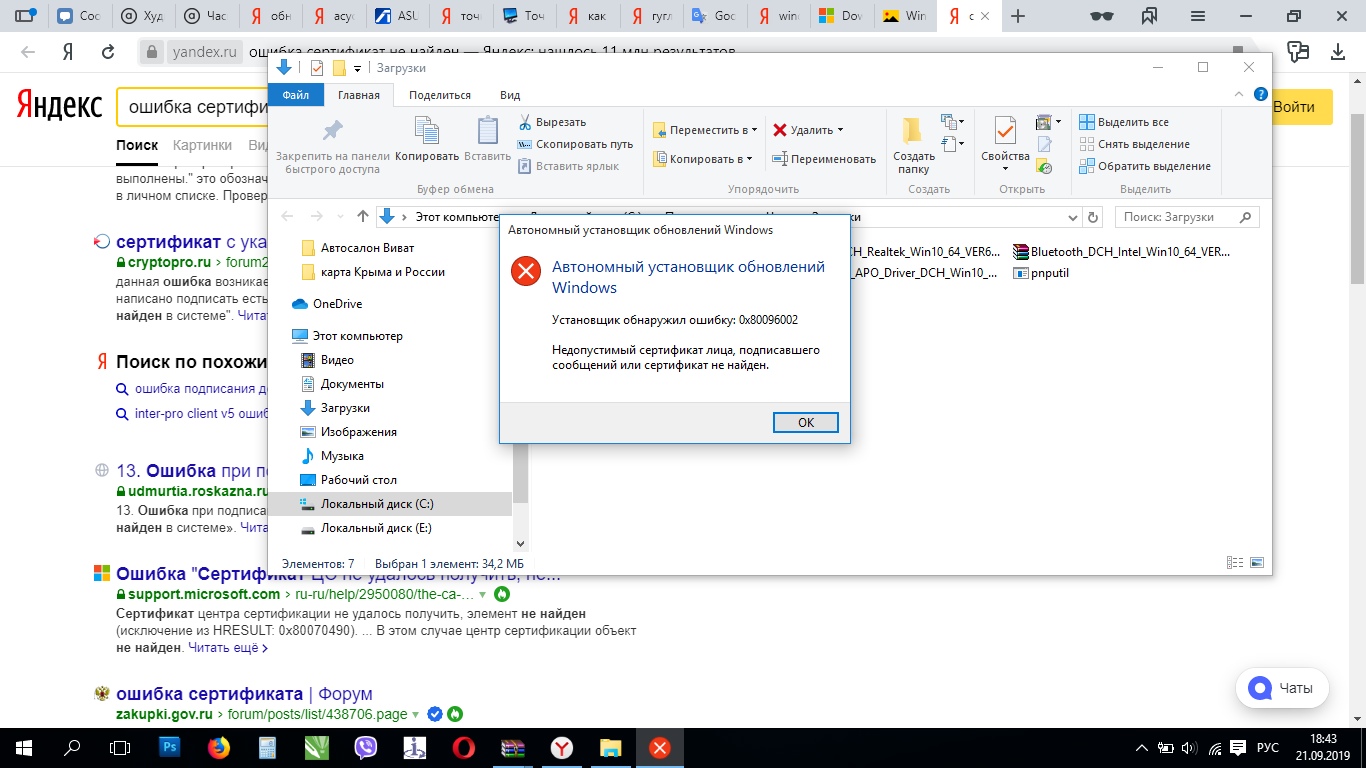Pin to Quick access (Закрепить на панели)
Image resolution: width=1366 pixels, height=768 pixels.
coord(333,145)
